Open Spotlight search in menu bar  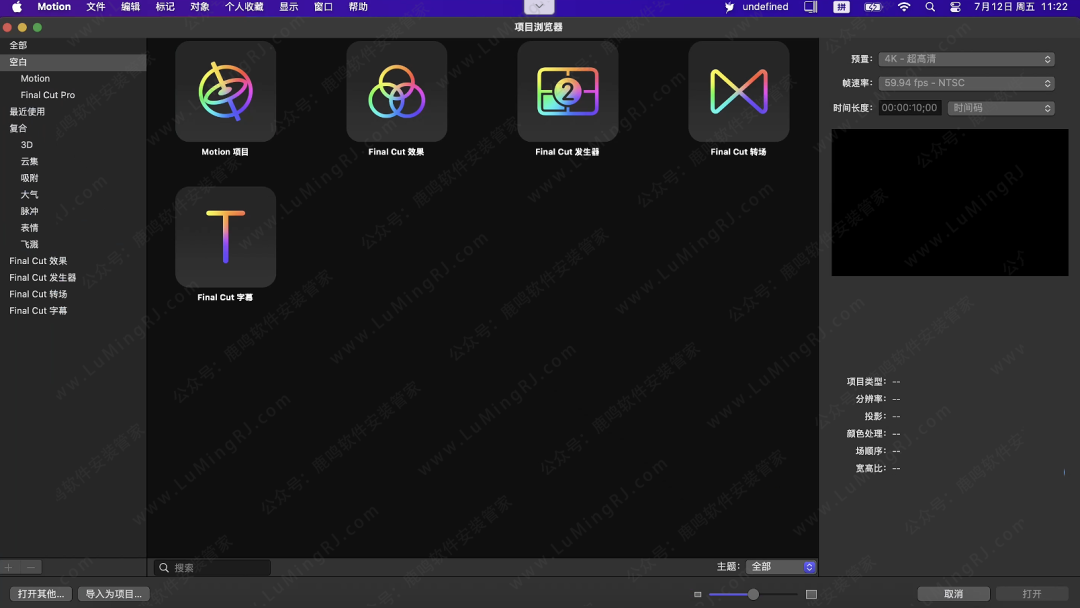pyautogui.click(x=930, y=7)
